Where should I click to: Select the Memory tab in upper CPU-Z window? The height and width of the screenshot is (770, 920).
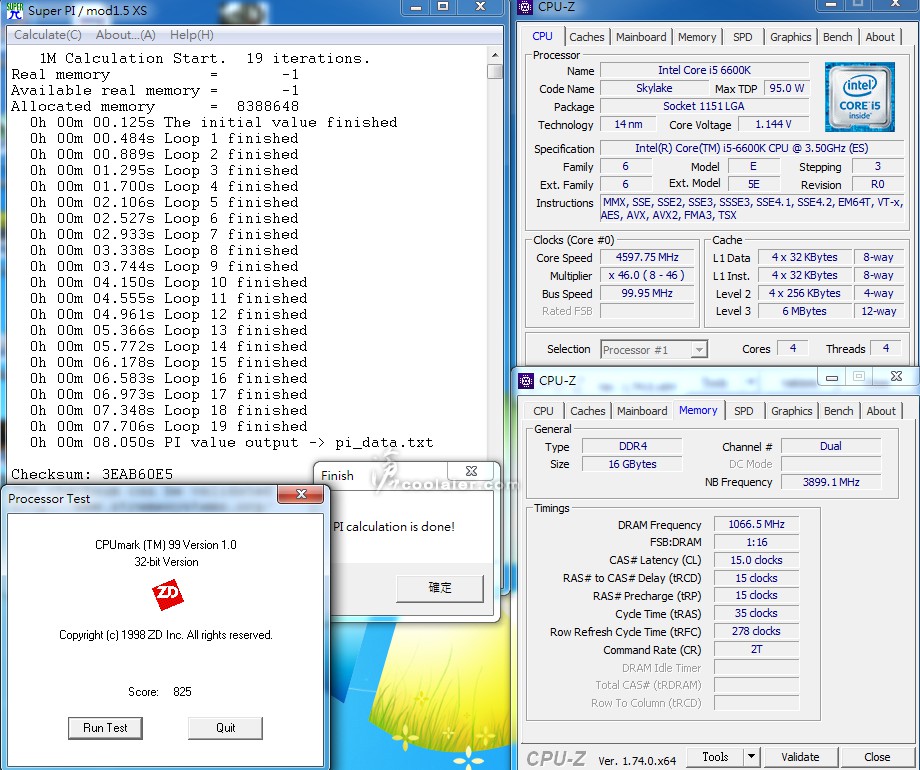click(697, 37)
